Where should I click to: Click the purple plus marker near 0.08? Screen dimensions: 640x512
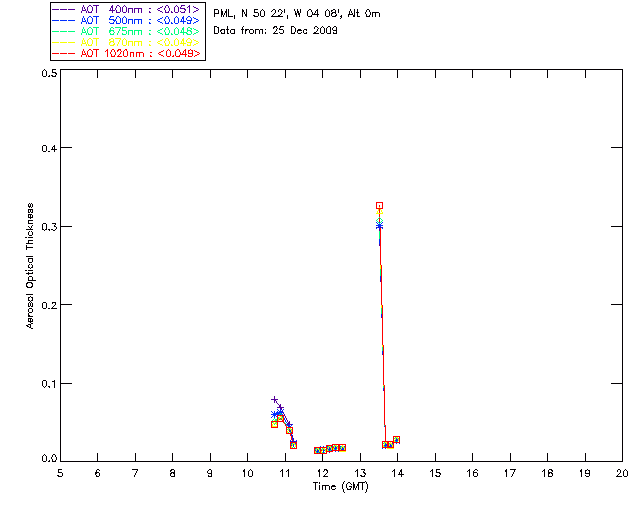pyautogui.click(x=274, y=399)
